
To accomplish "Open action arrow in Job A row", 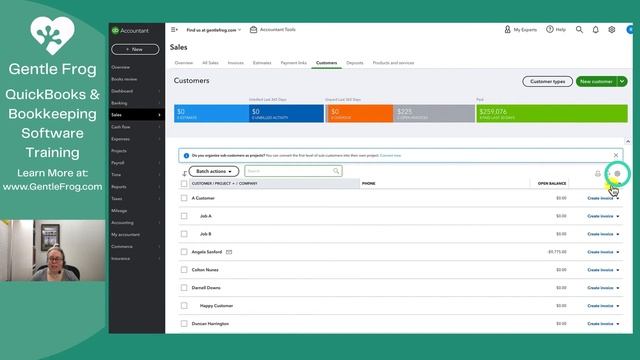I will click(618, 216).
